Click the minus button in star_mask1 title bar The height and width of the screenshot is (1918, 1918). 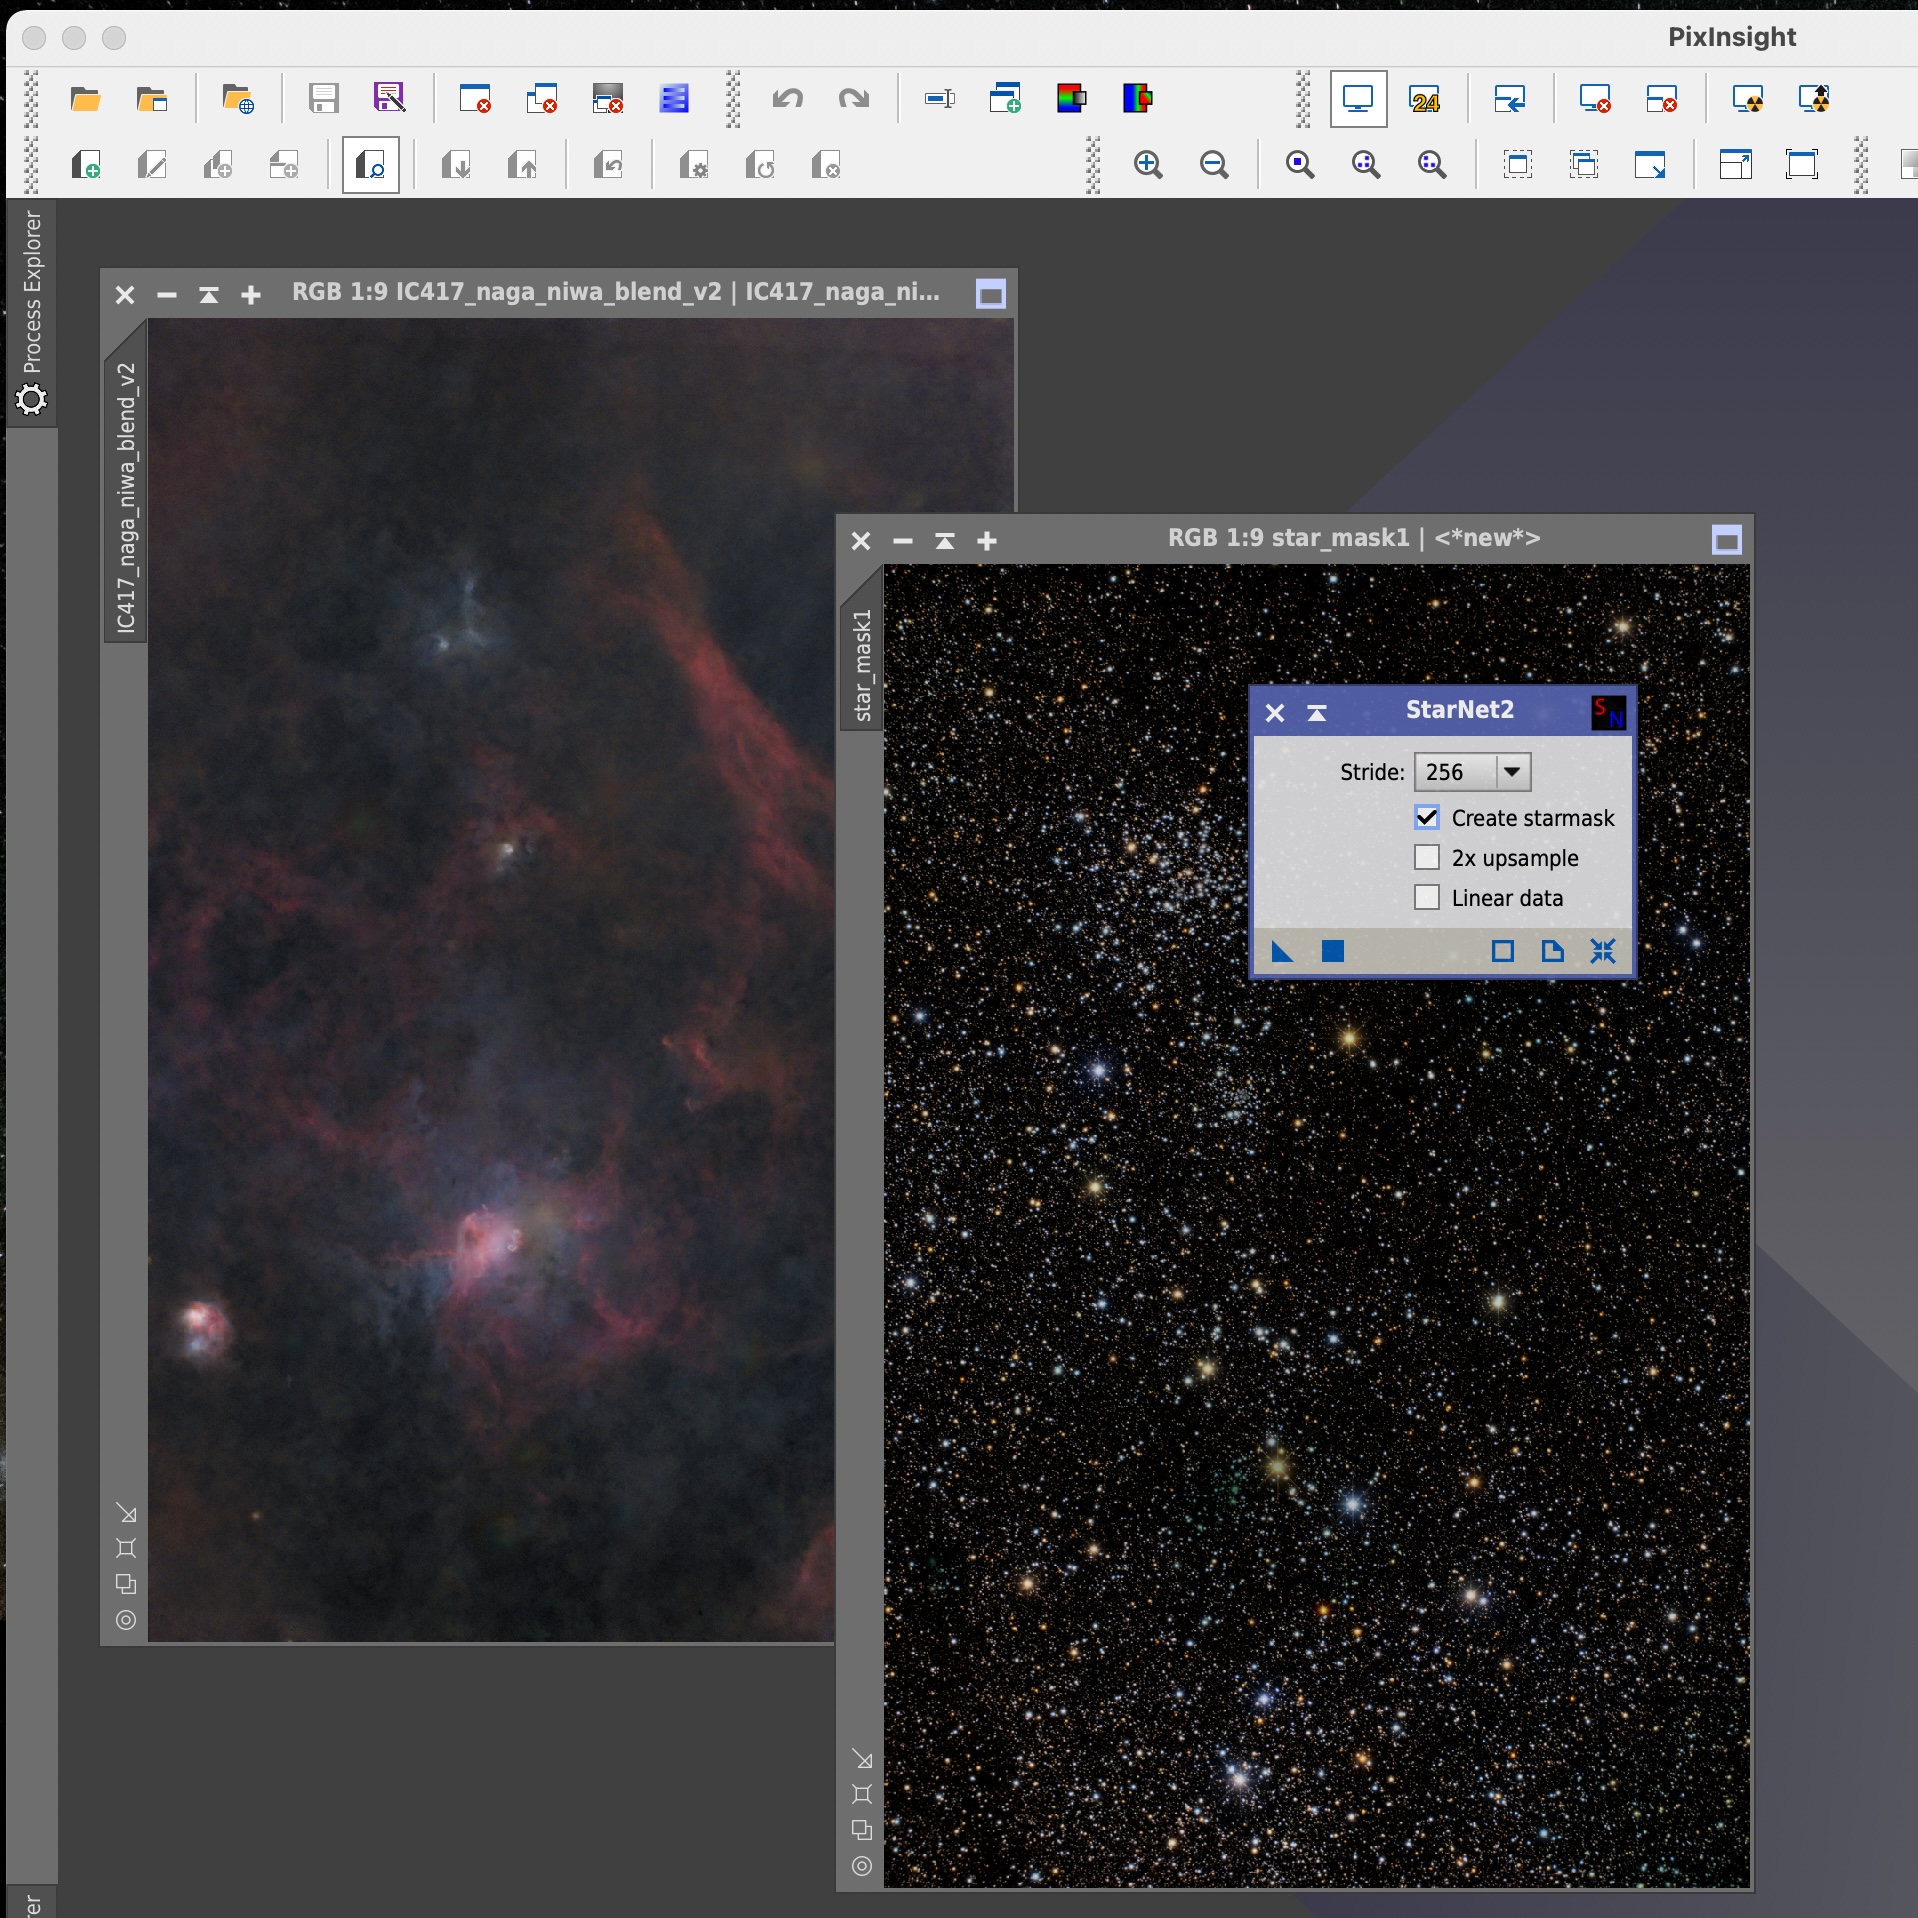[x=903, y=541]
